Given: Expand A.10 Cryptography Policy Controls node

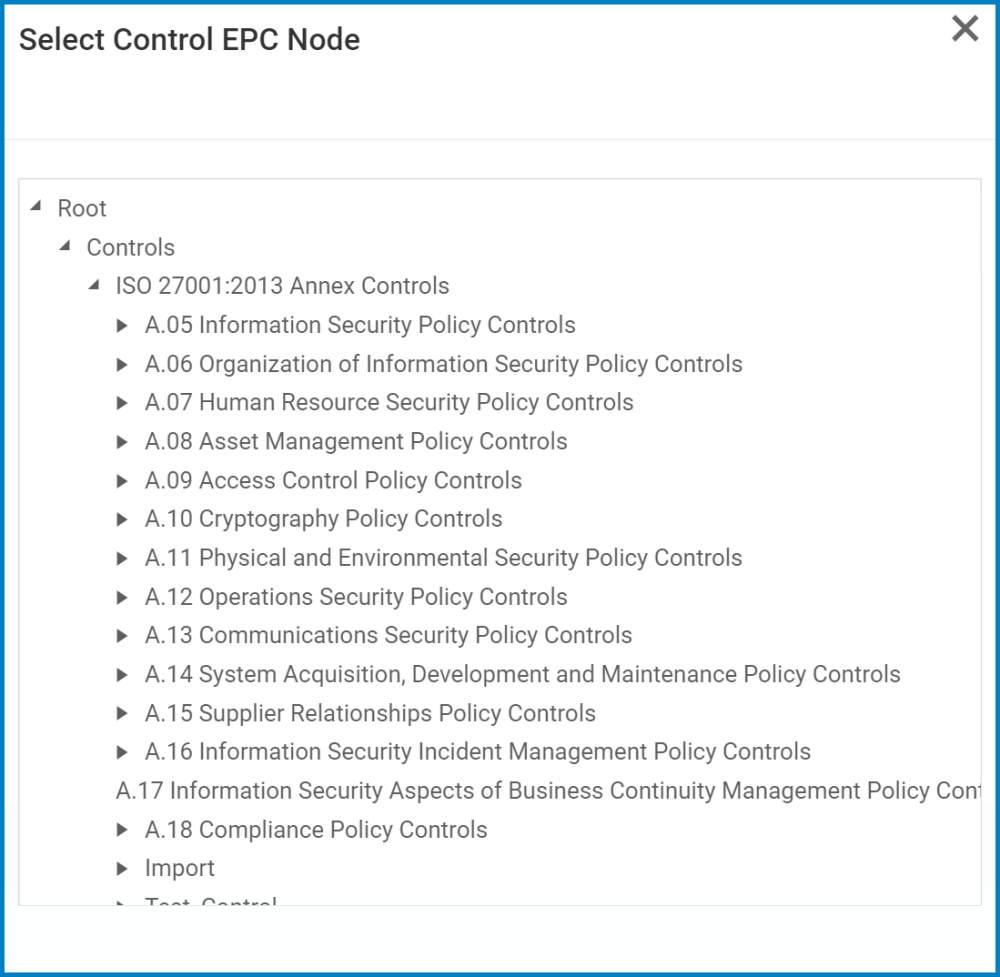Looking at the screenshot, I should (121, 518).
